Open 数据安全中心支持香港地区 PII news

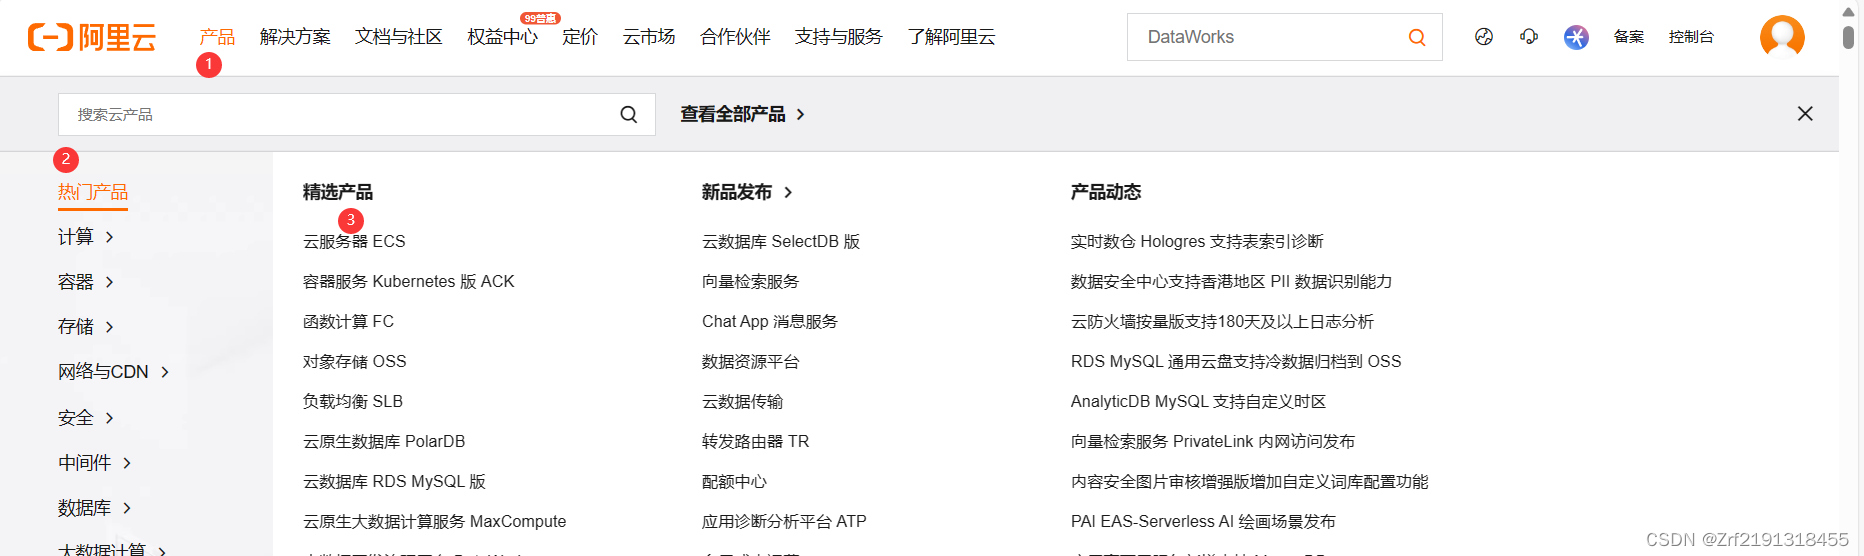(1231, 281)
